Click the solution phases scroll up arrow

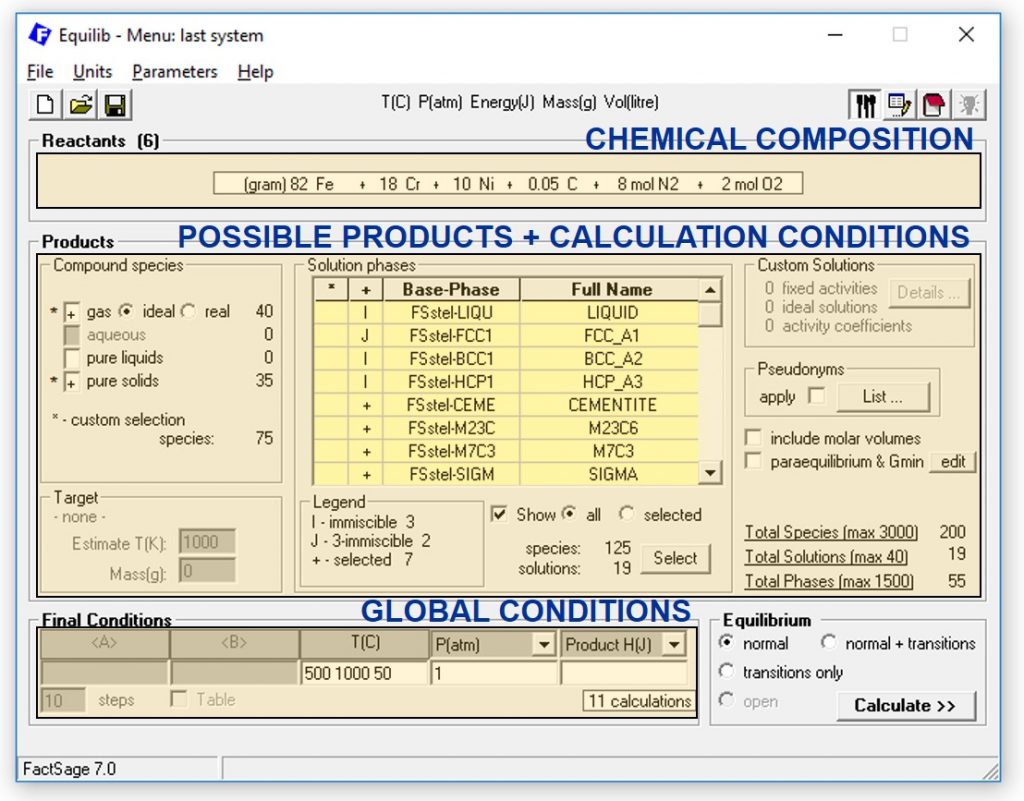click(x=710, y=289)
